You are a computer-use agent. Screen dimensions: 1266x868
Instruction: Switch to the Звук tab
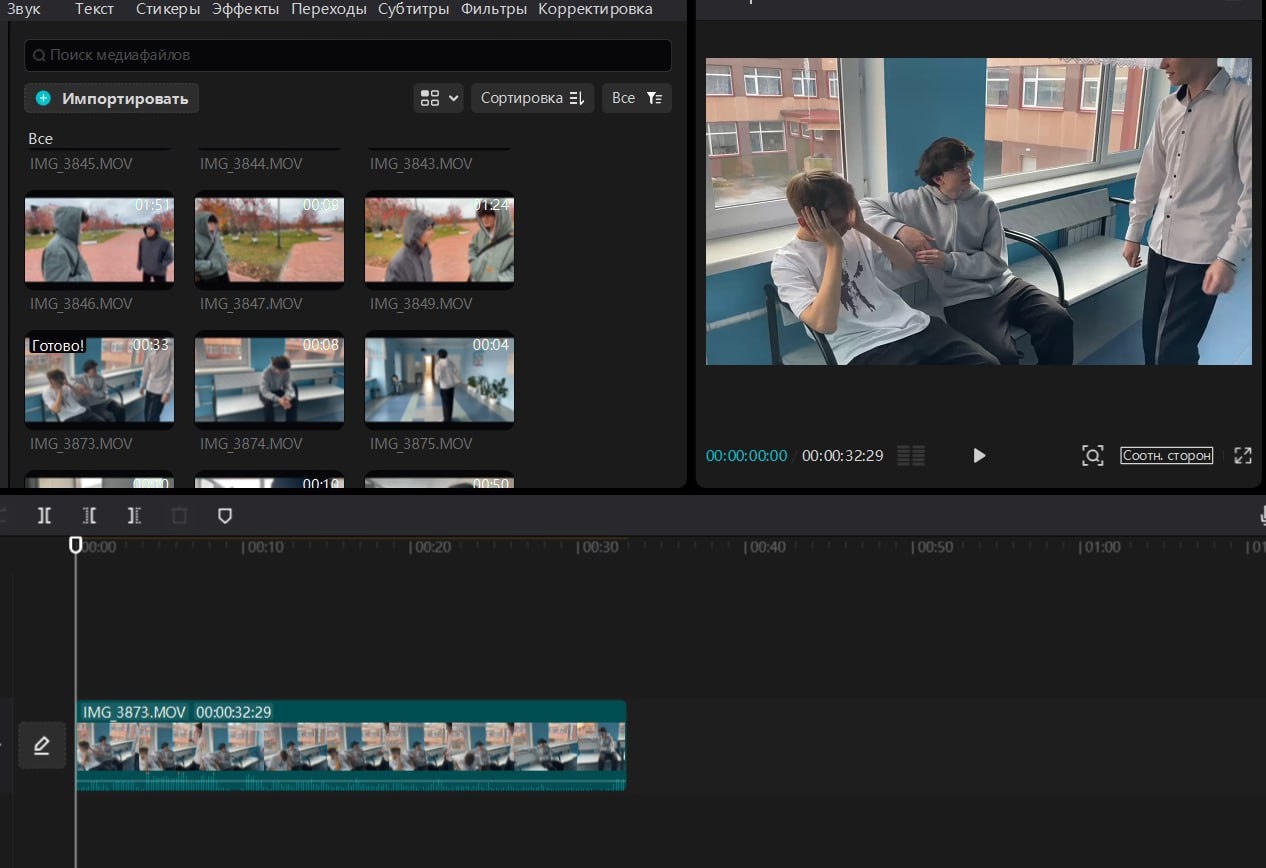point(23,9)
